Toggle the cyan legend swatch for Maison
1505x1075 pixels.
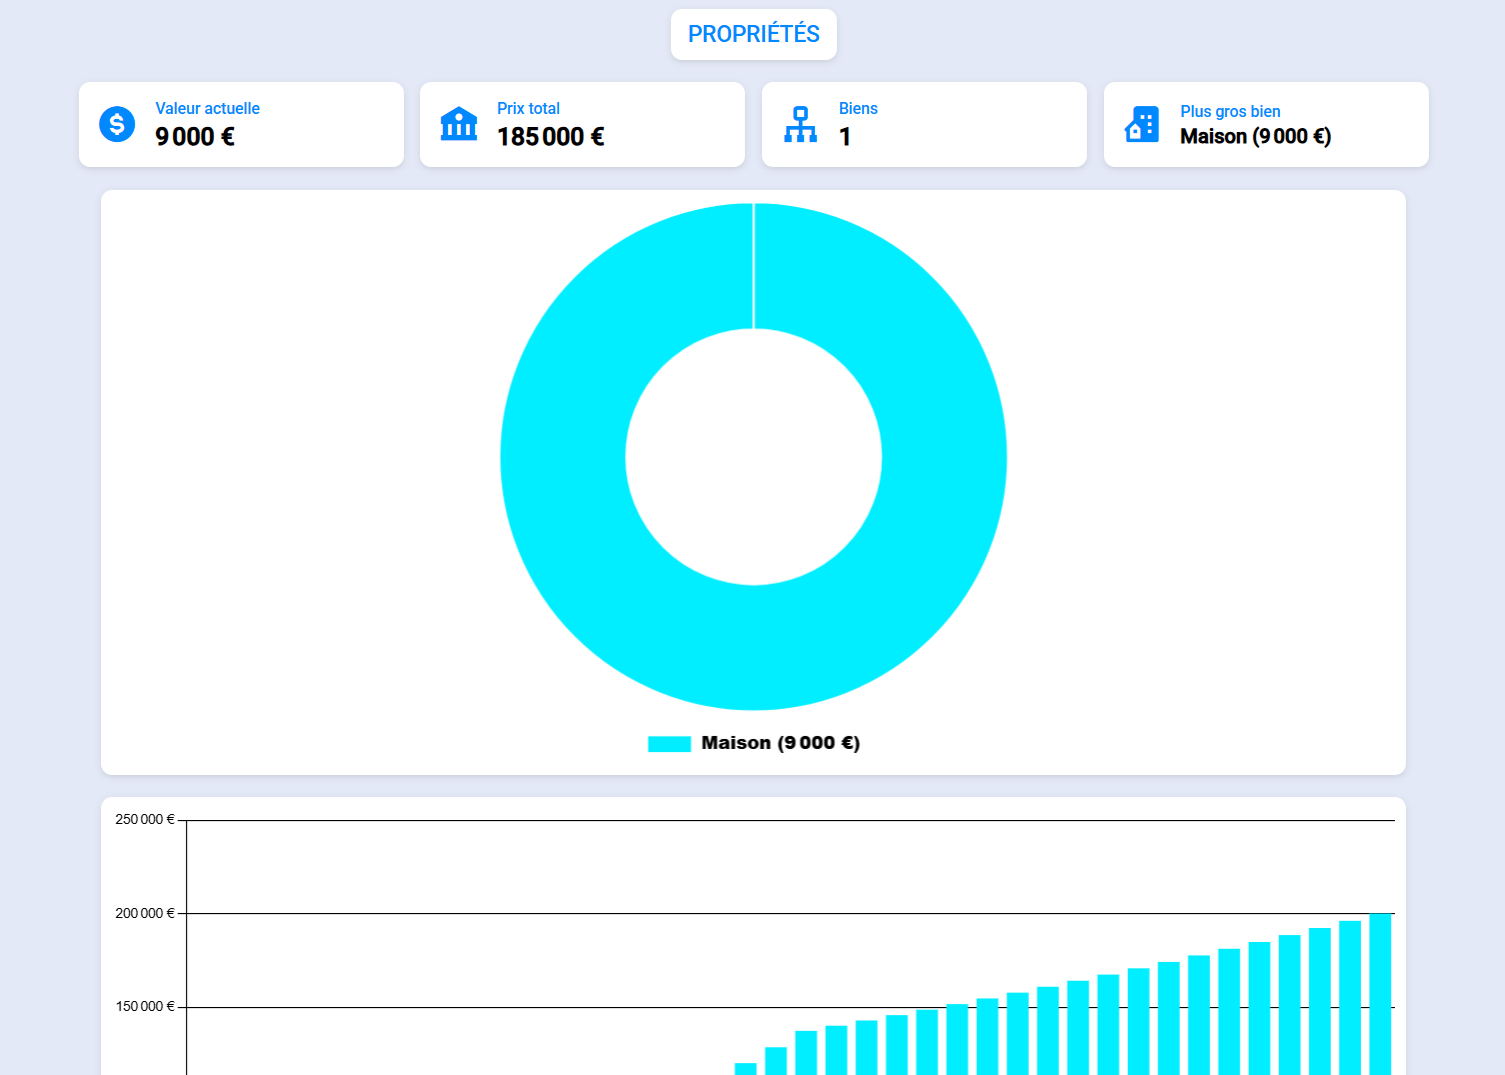click(669, 743)
